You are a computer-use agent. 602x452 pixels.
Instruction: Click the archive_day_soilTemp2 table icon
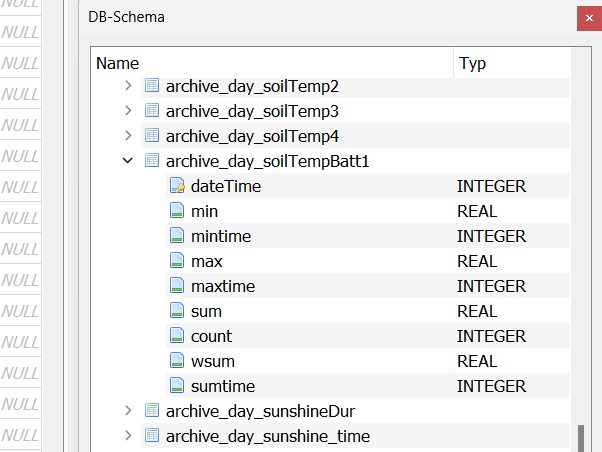(152, 86)
